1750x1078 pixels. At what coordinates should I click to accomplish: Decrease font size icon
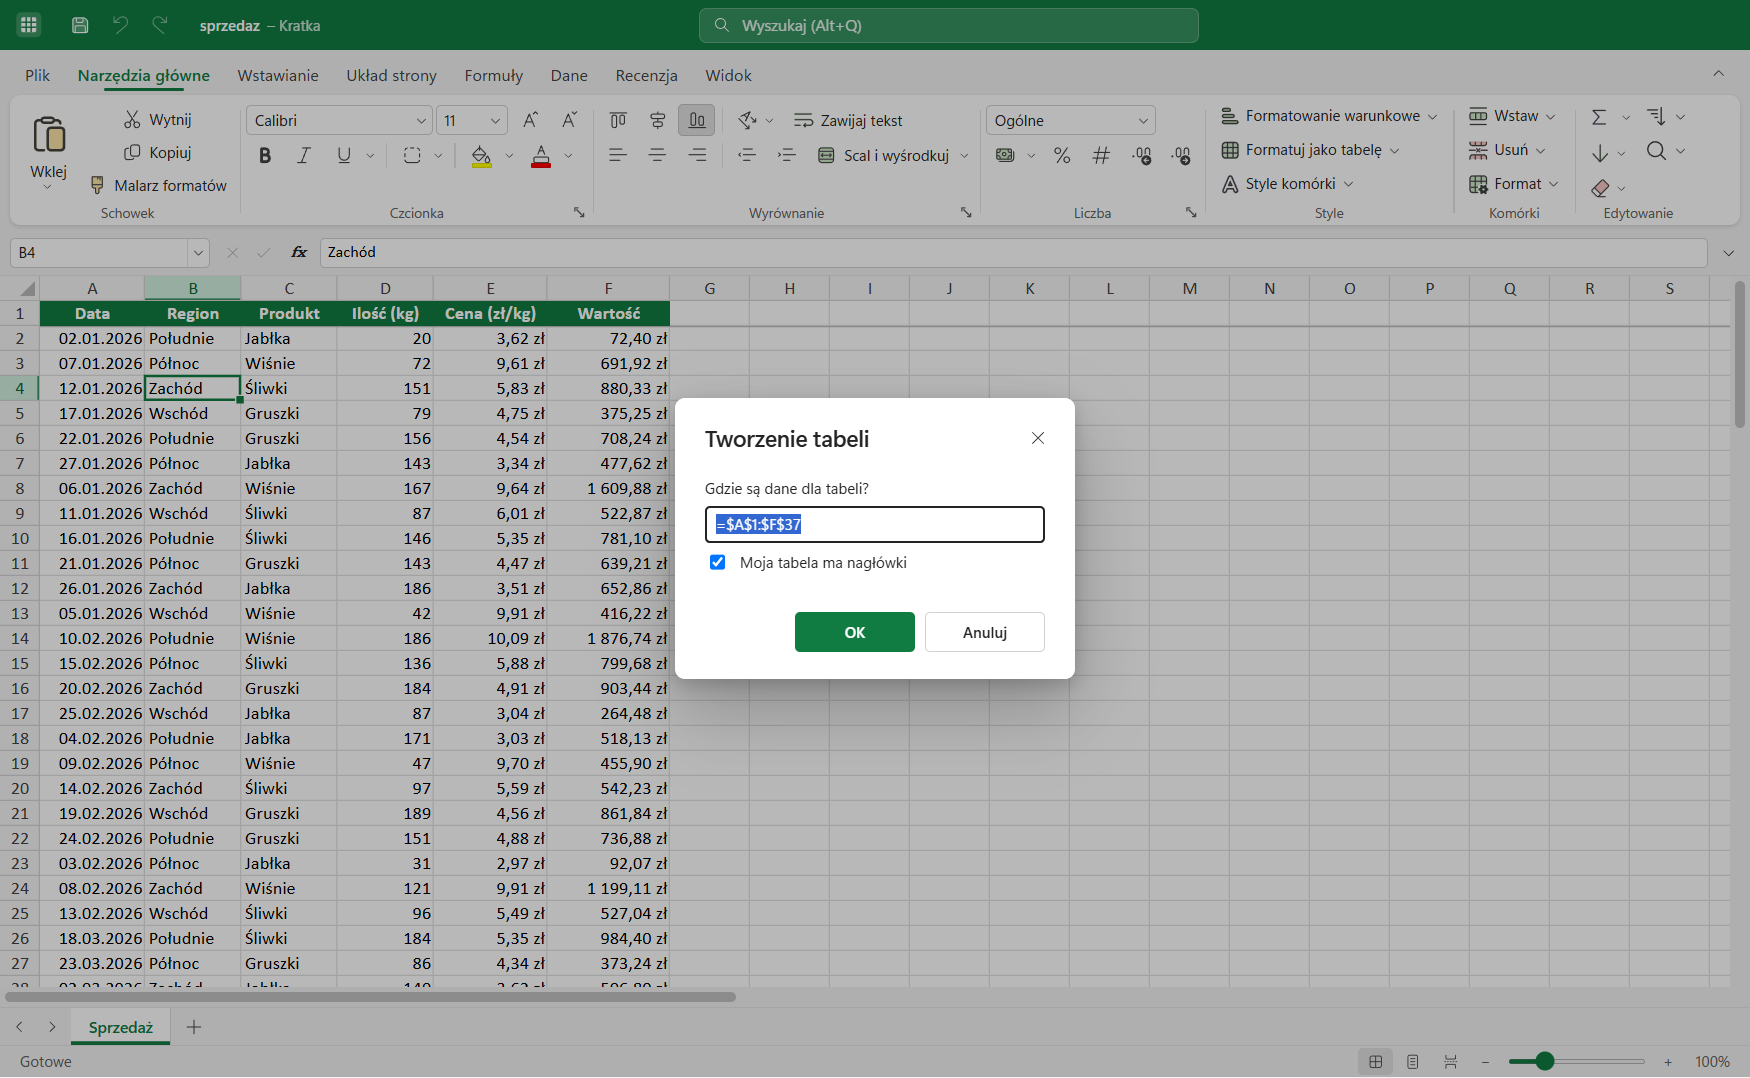click(x=569, y=120)
